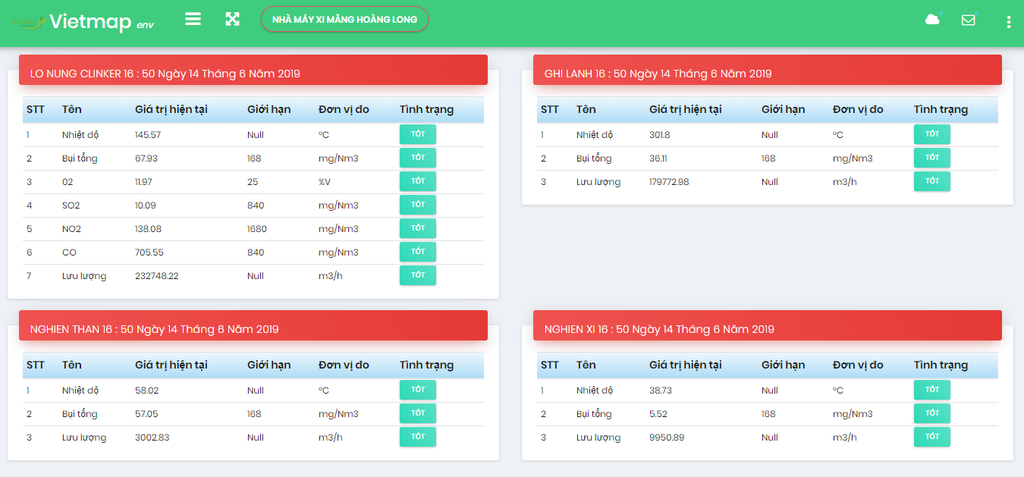Toggle fullscreen with the expand arrows icon
1024x477 pixels.
(x=232, y=19)
